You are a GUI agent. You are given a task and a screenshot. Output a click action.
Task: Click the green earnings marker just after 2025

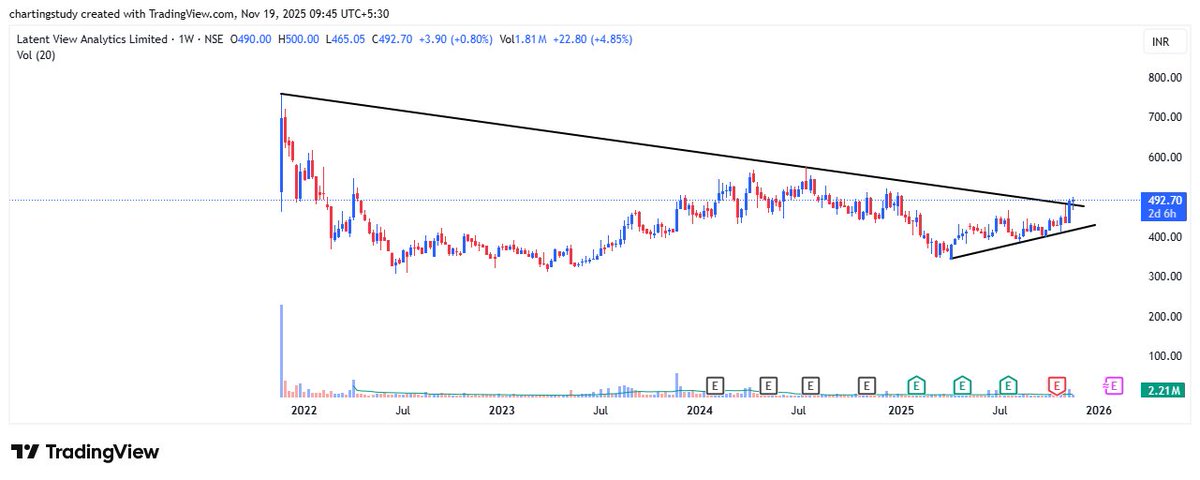[x=915, y=384]
